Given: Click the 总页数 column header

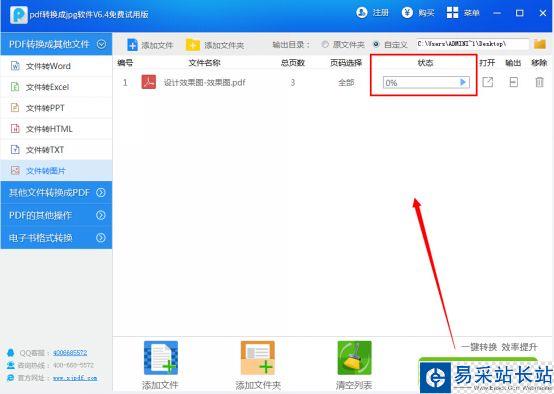Looking at the screenshot, I should (293, 63).
